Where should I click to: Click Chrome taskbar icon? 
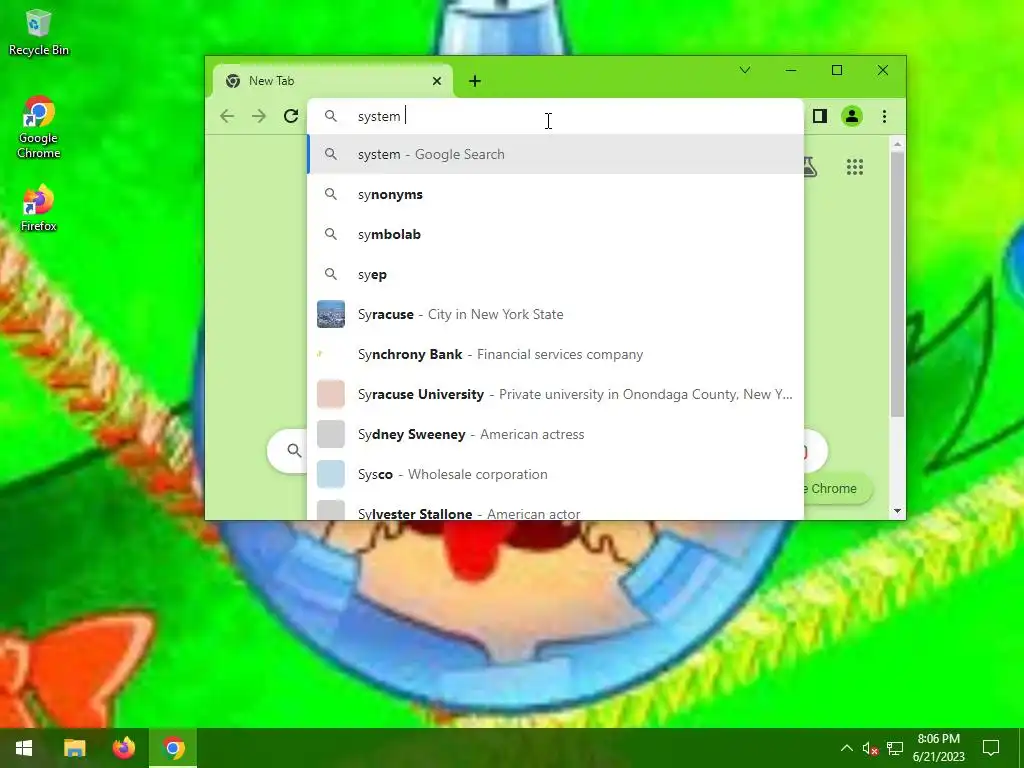click(173, 748)
